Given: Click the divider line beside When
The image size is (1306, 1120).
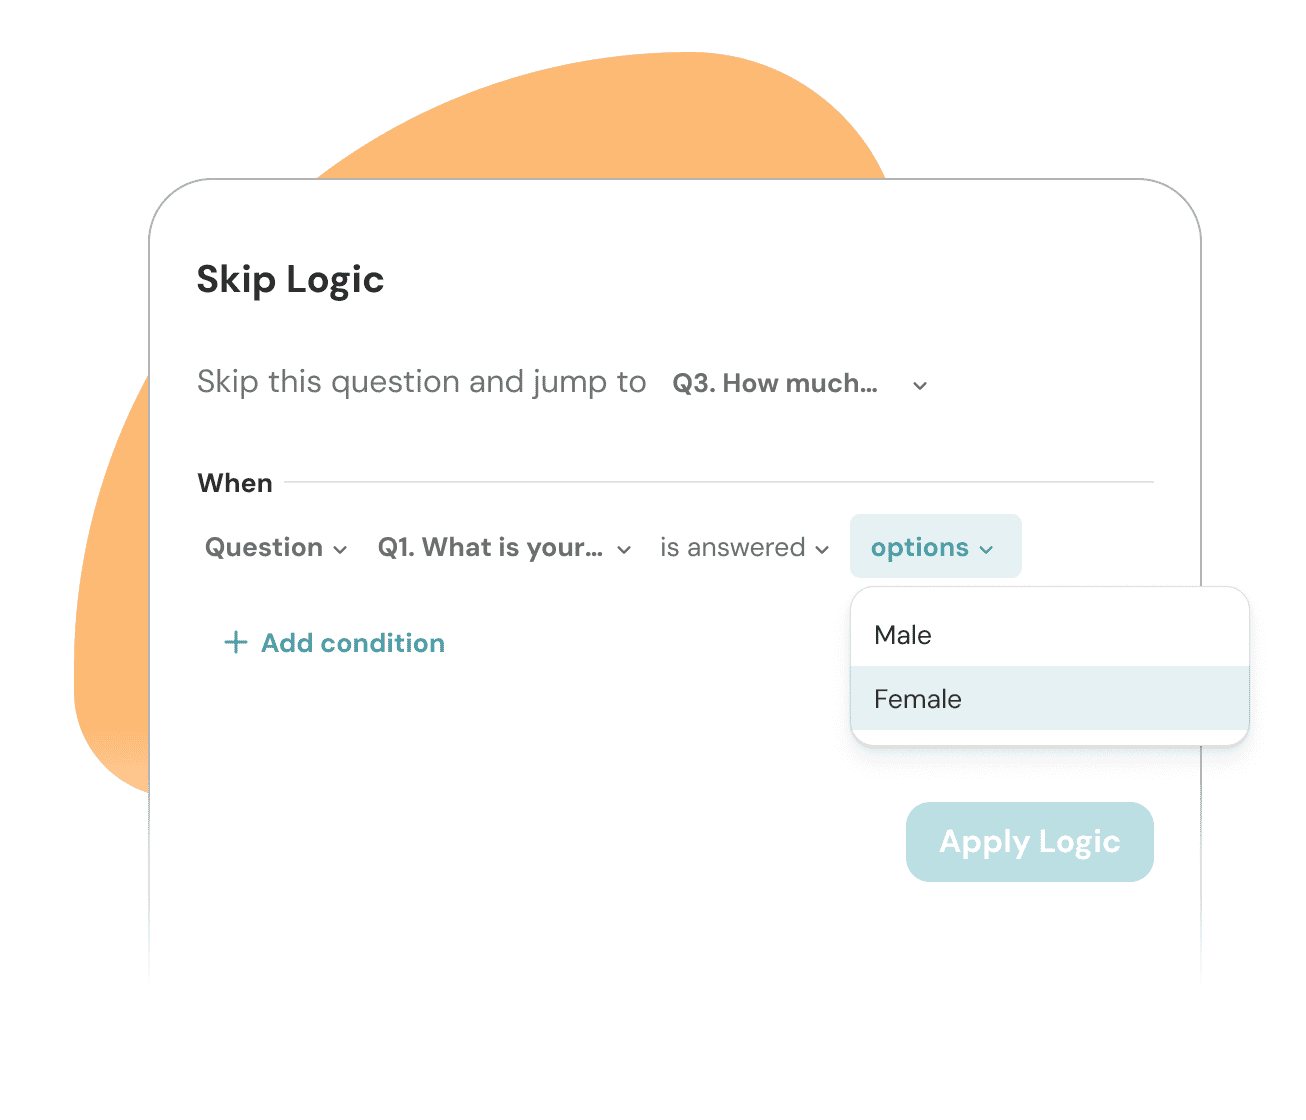Looking at the screenshot, I should click(x=718, y=482).
